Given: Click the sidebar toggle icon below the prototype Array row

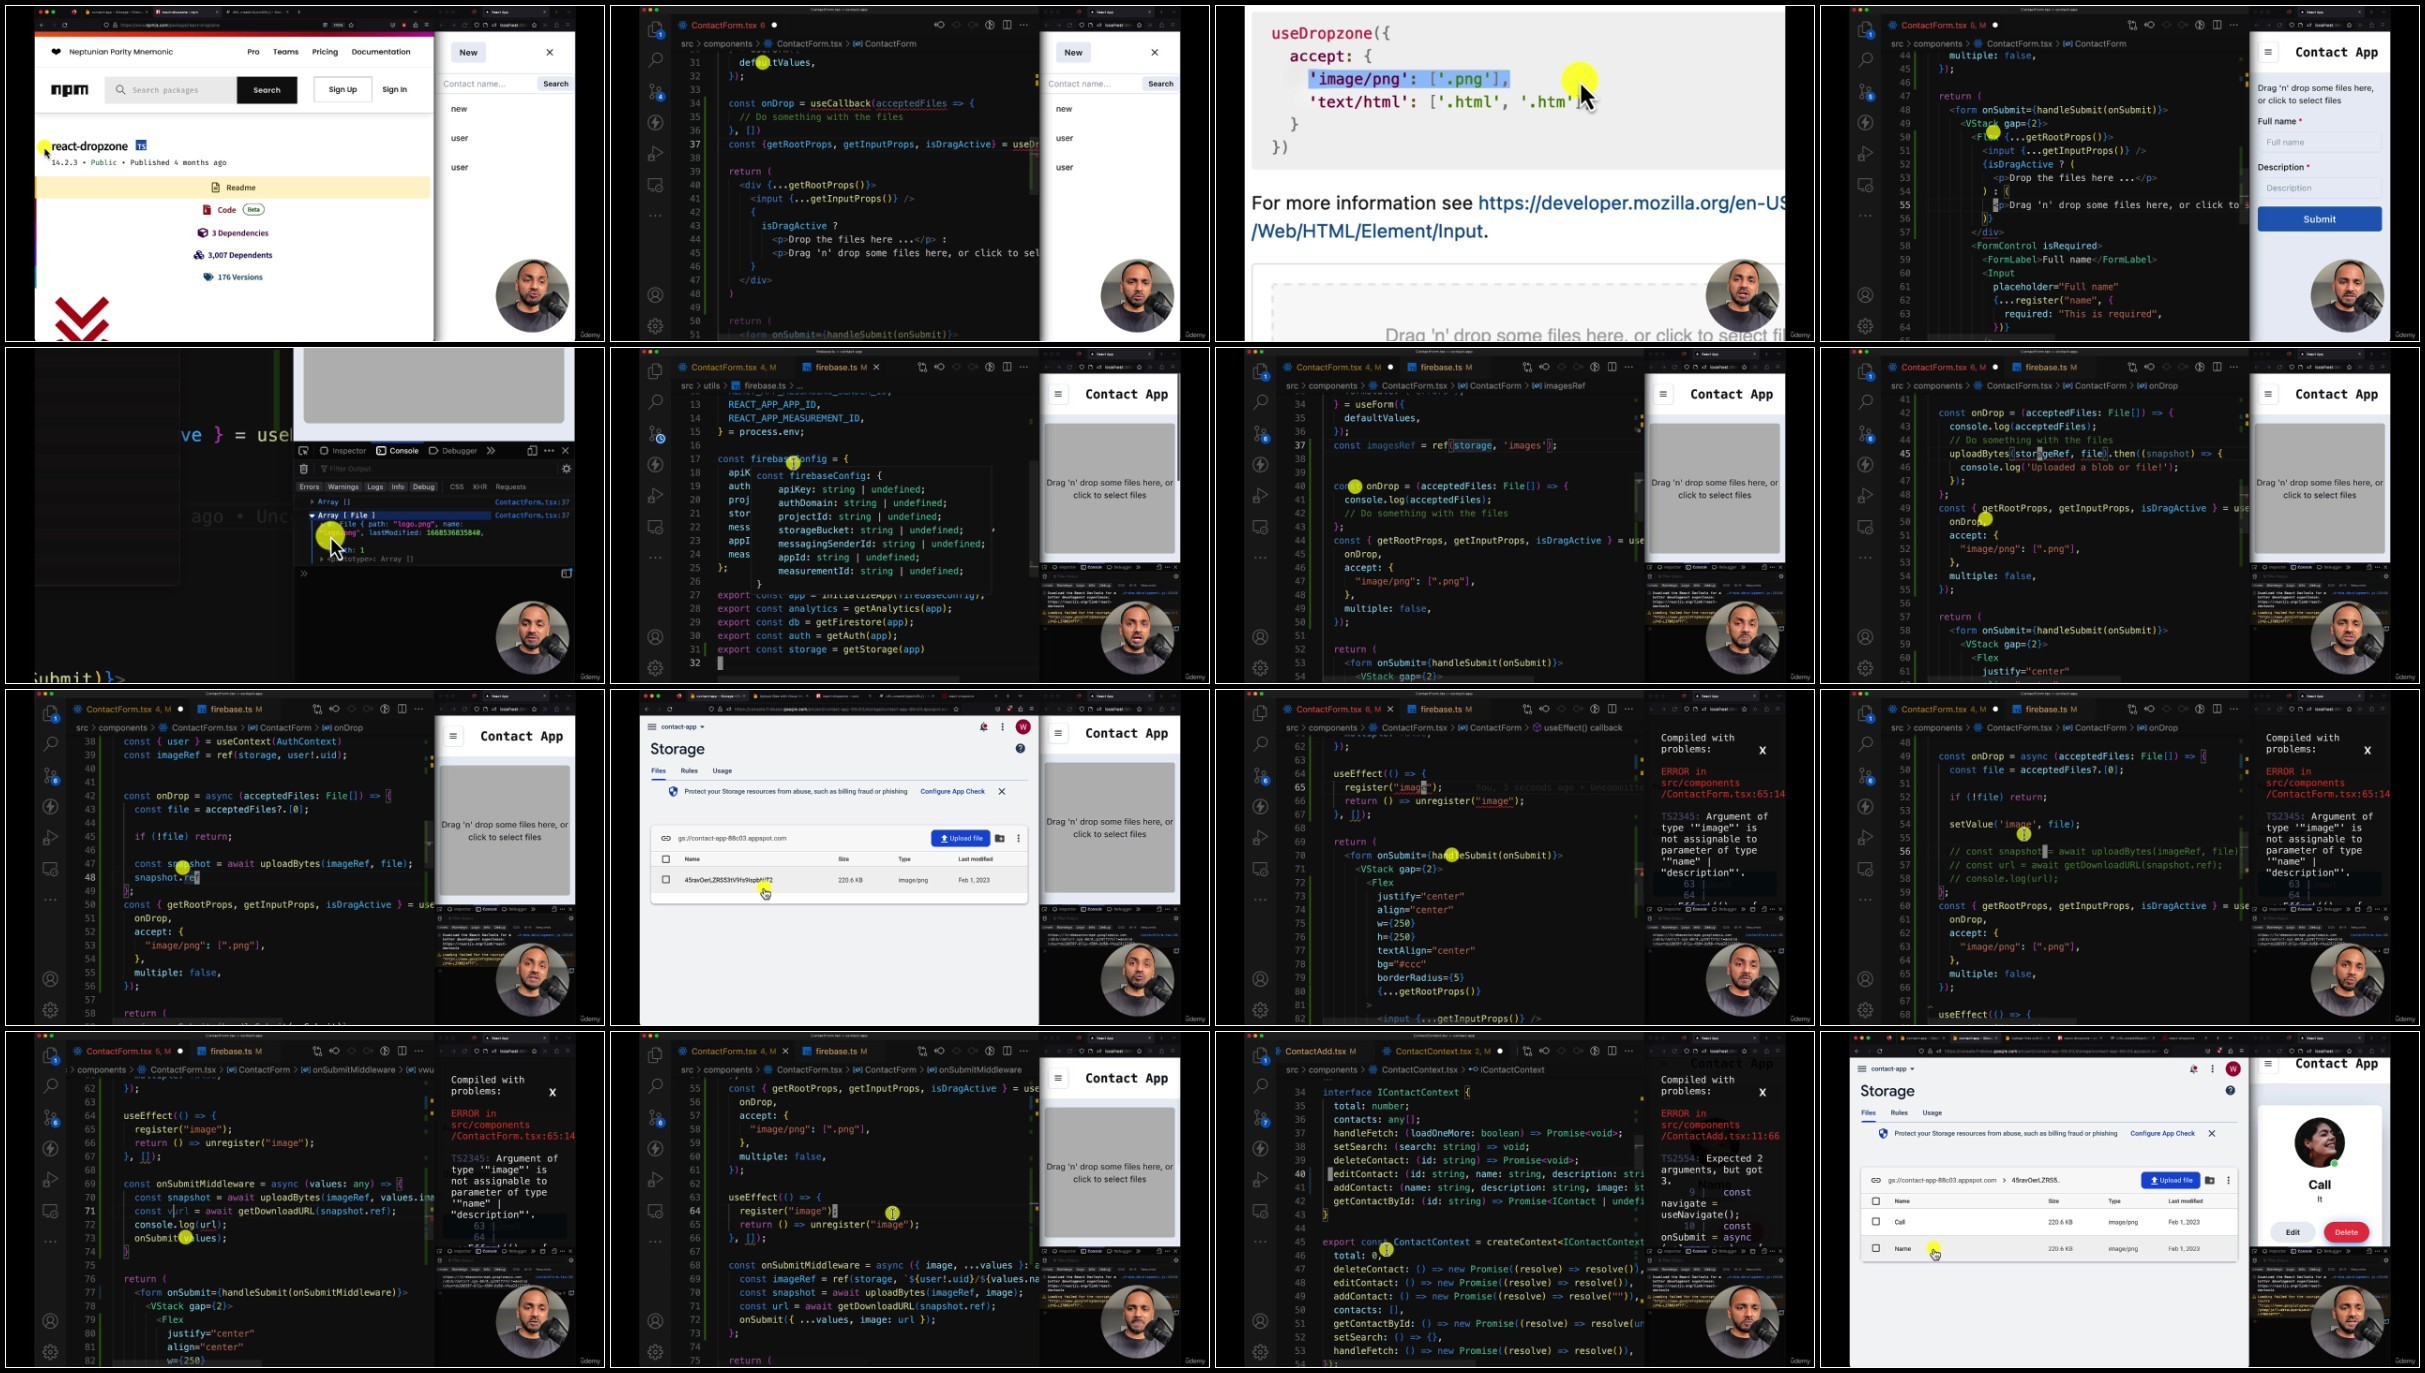Looking at the screenshot, I should click(x=566, y=573).
